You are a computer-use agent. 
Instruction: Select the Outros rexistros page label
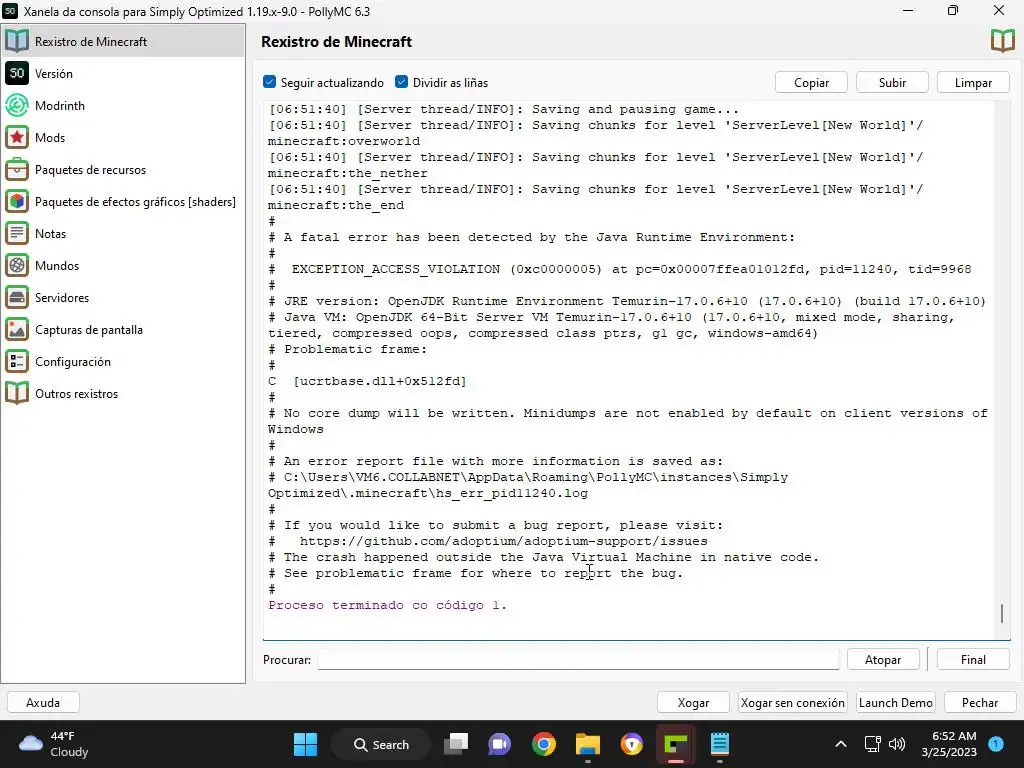click(x=76, y=394)
